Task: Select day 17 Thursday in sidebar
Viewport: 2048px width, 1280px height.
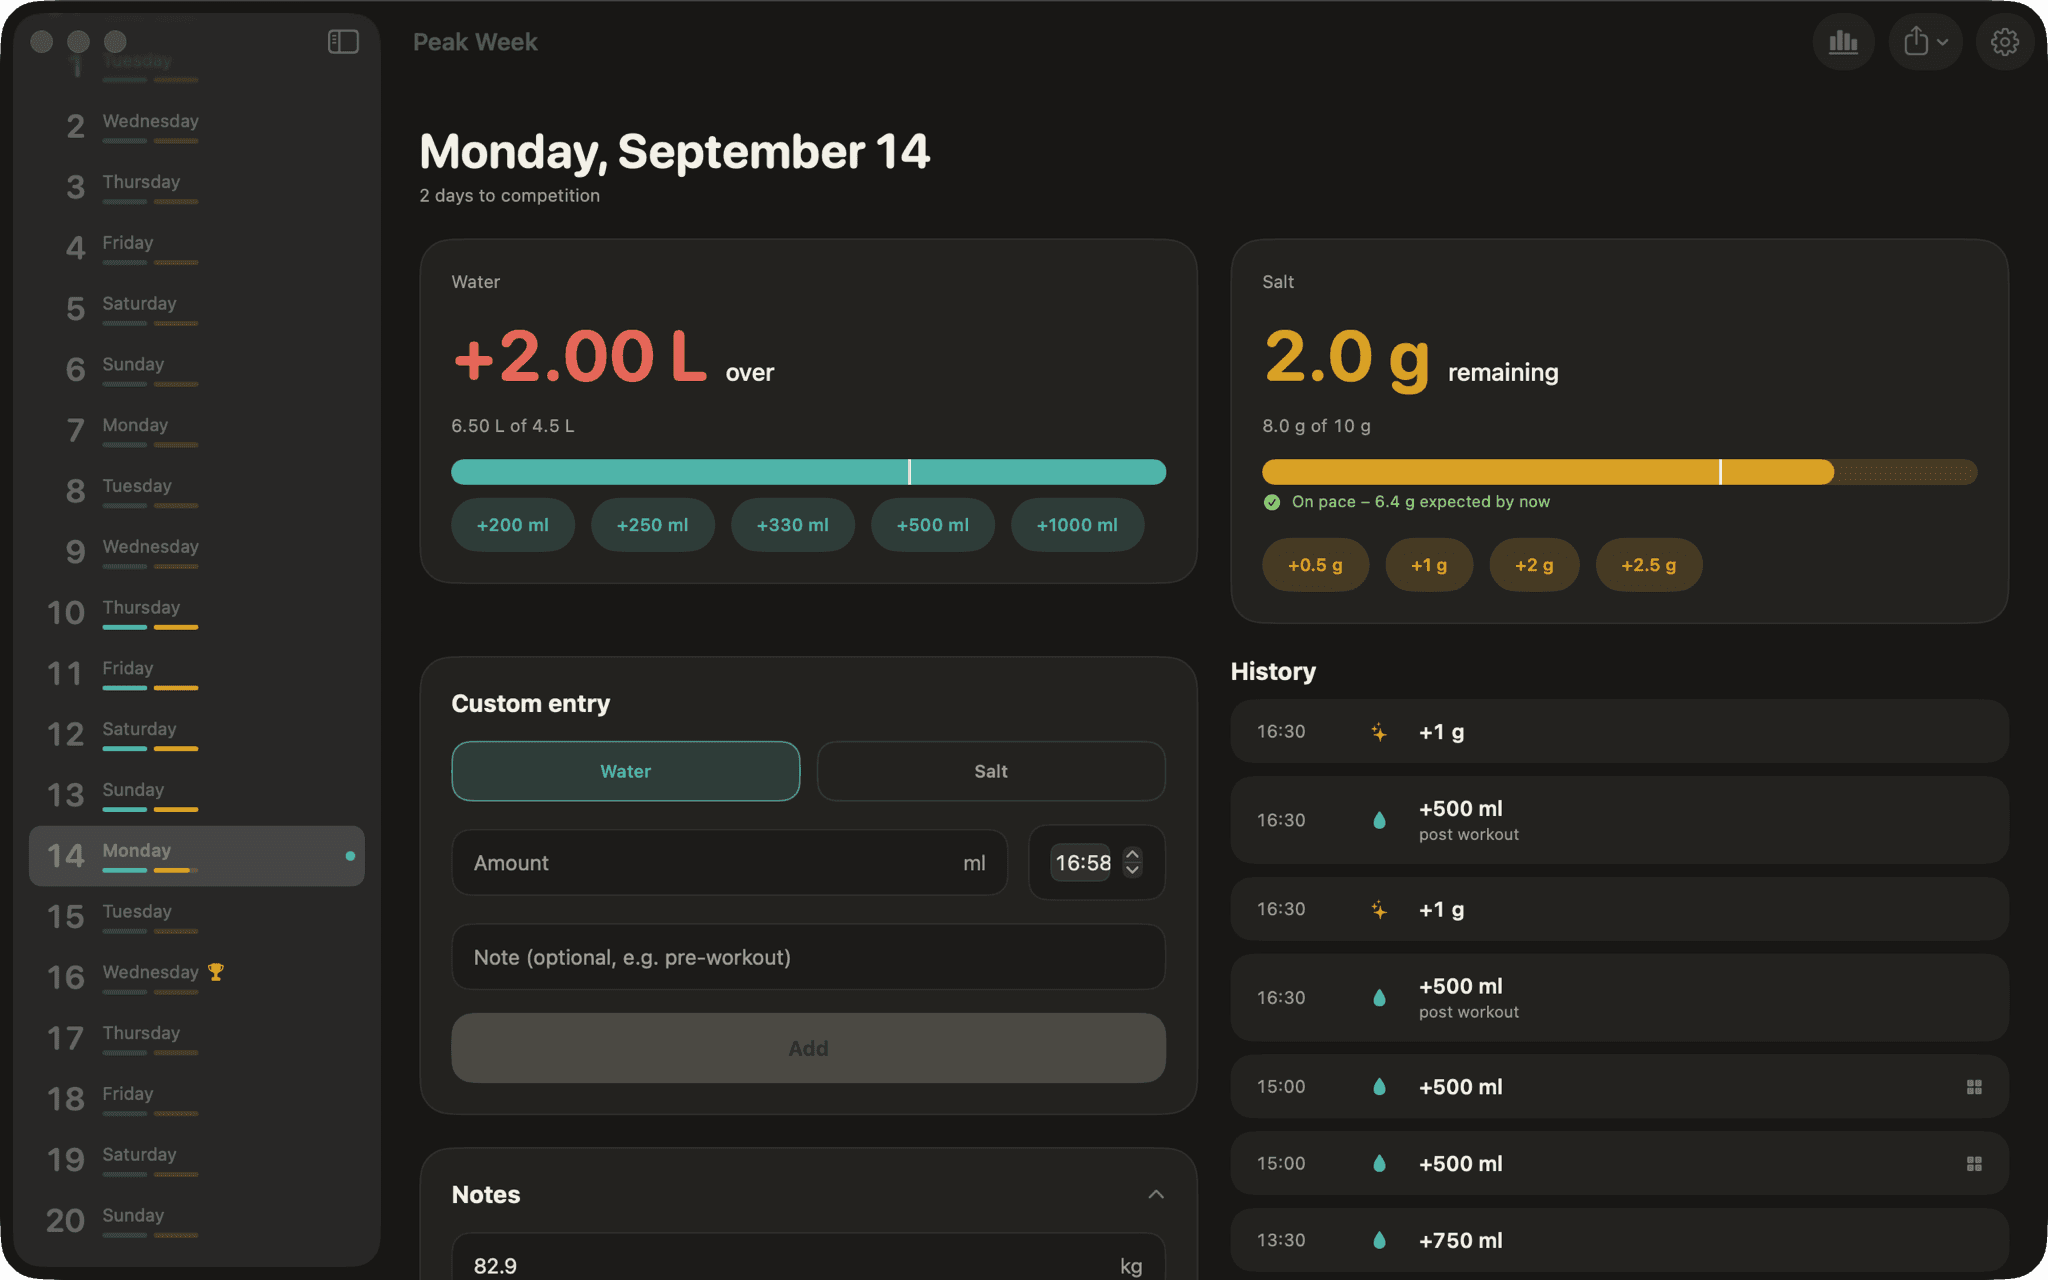Action: pyautogui.click(x=197, y=1038)
